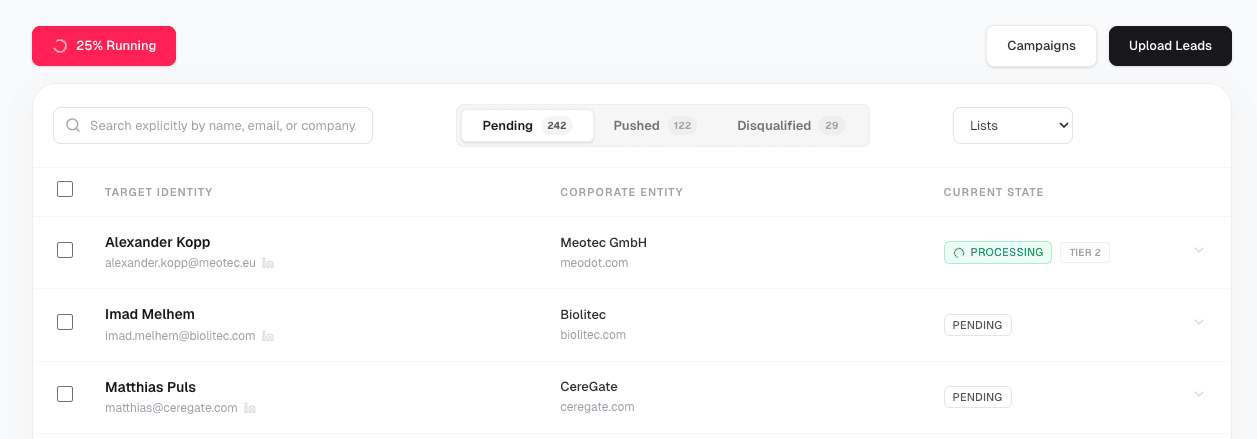This screenshot has height=439, width=1257.
Task: Open the Campaigns button
Action: (x=1041, y=46)
